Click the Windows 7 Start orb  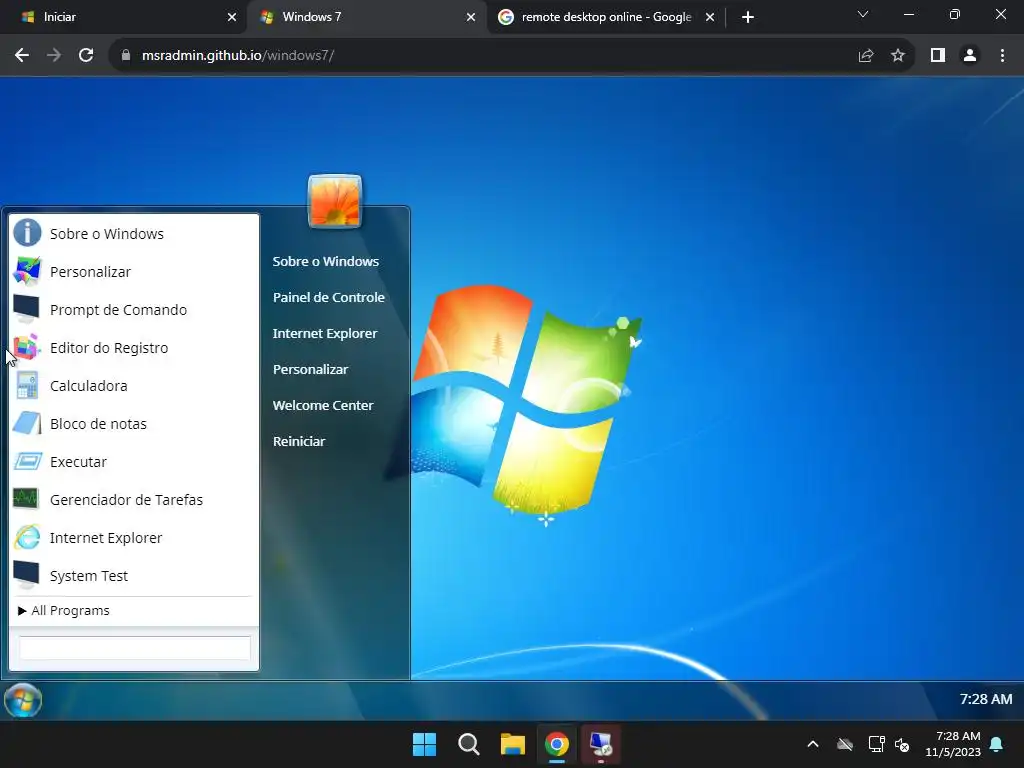pyautogui.click(x=23, y=701)
